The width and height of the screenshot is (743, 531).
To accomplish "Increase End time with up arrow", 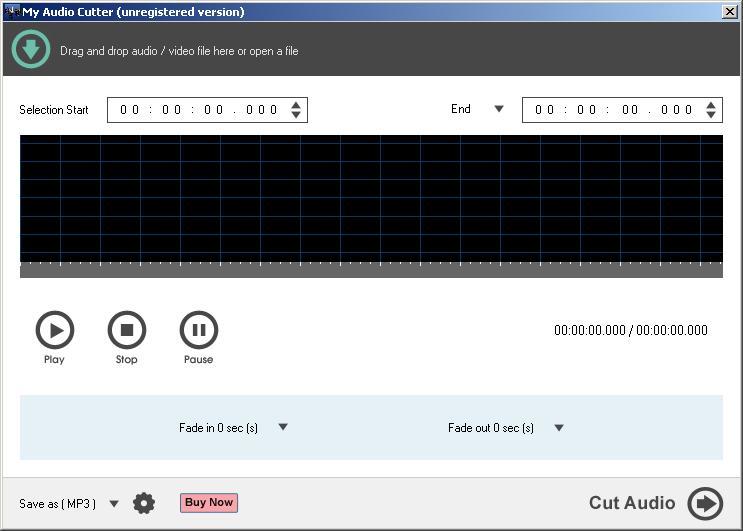I will pyautogui.click(x=710, y=105).
